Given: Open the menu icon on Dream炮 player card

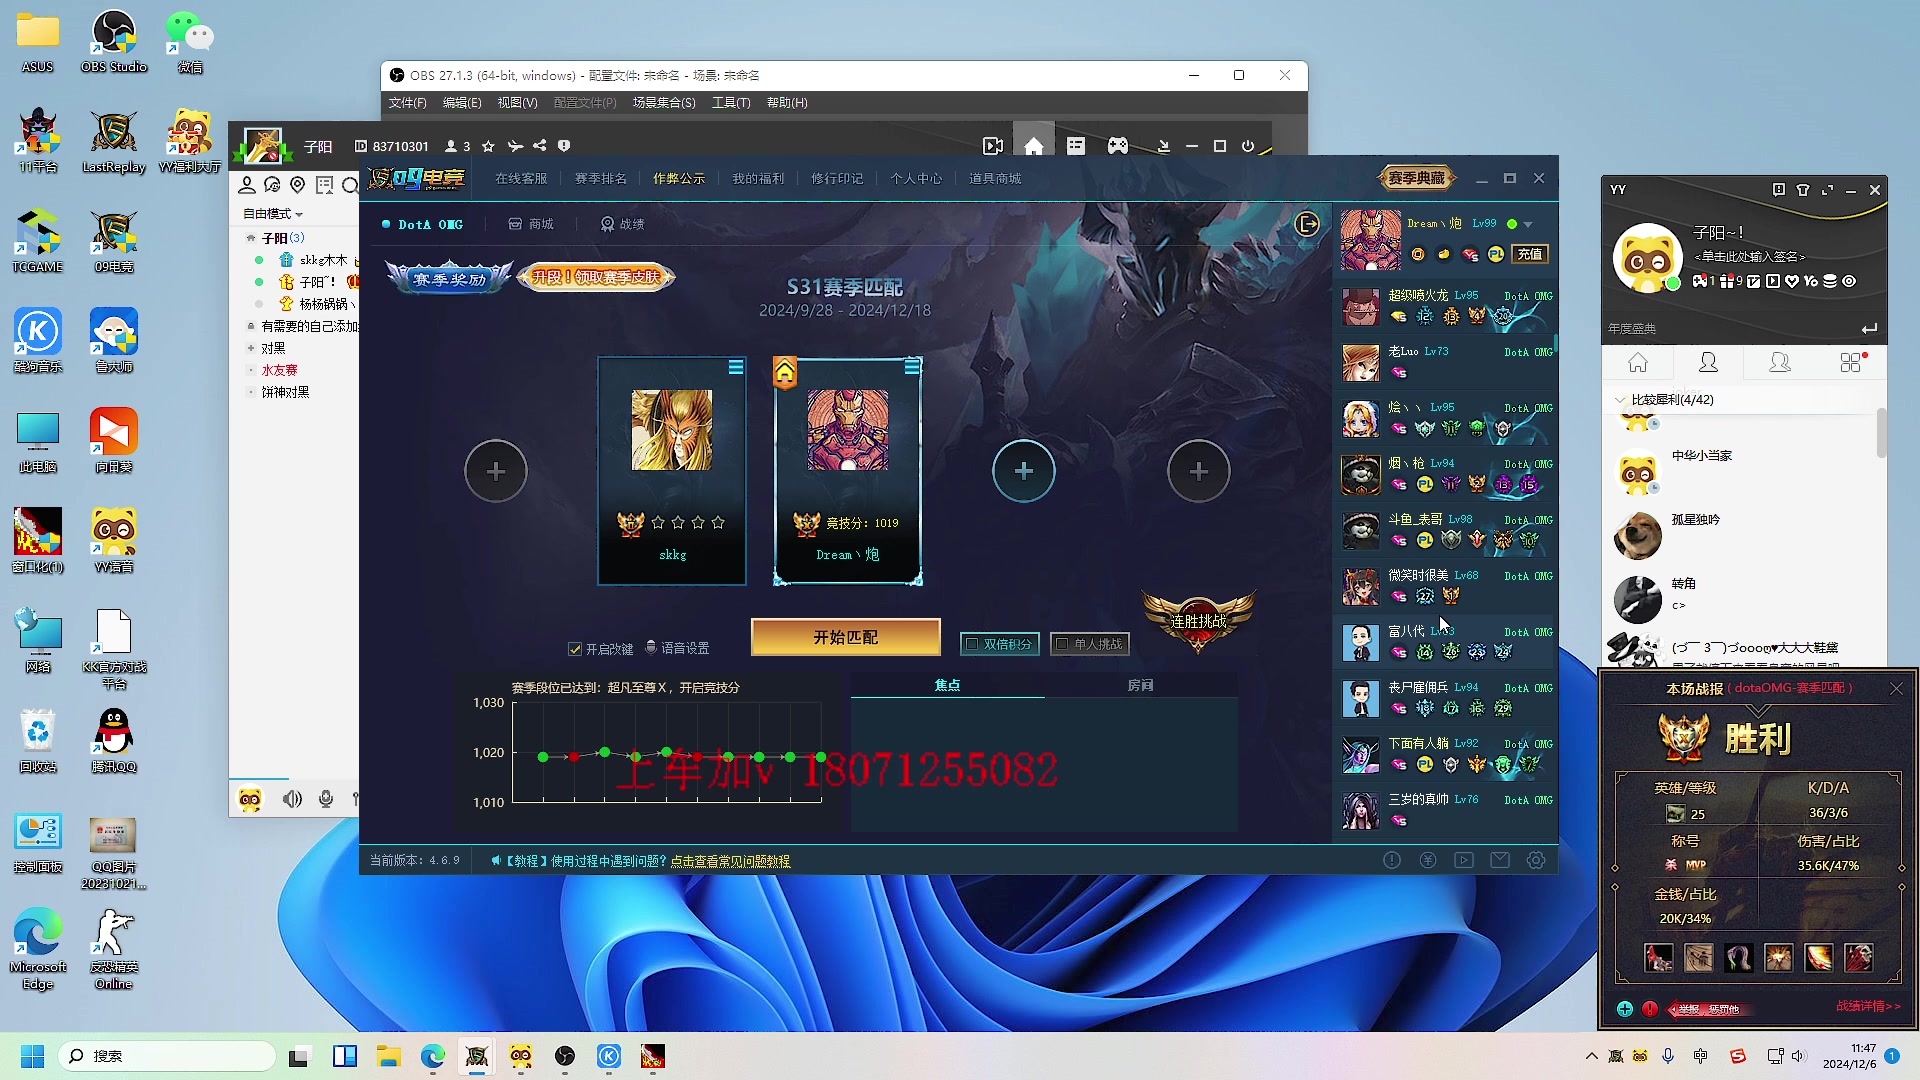Looking at the screenshot, I should click(912, 367).
